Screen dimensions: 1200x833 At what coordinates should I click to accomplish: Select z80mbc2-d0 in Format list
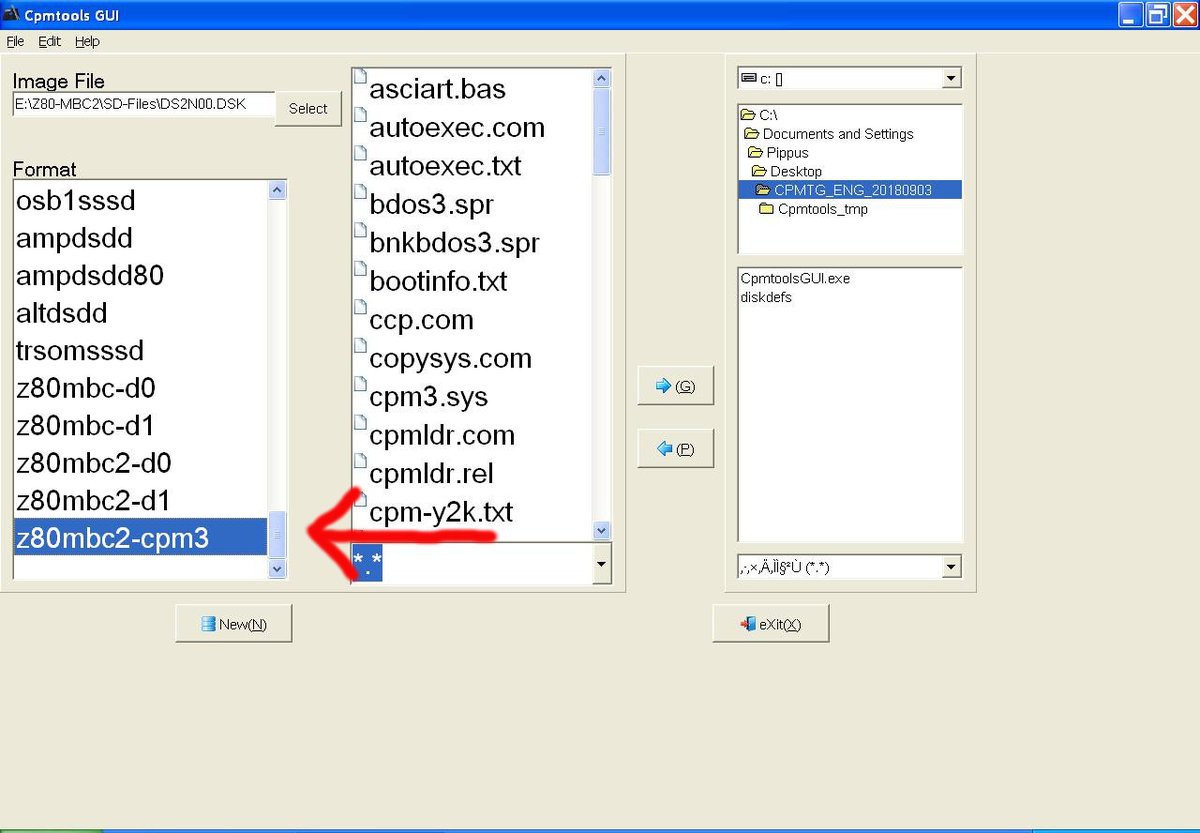[x=94, y=463]
